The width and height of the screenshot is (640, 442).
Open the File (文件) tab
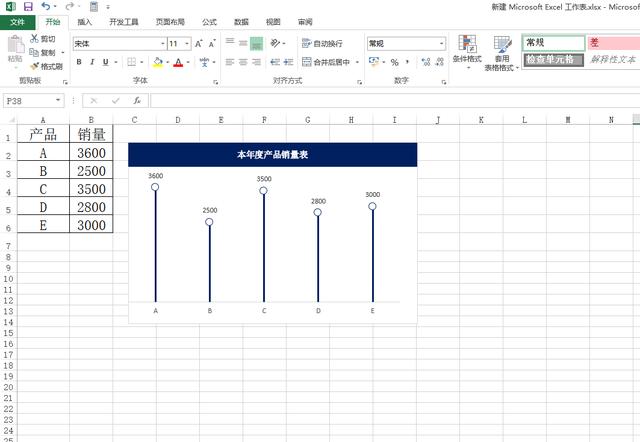[x=18, y=22]
